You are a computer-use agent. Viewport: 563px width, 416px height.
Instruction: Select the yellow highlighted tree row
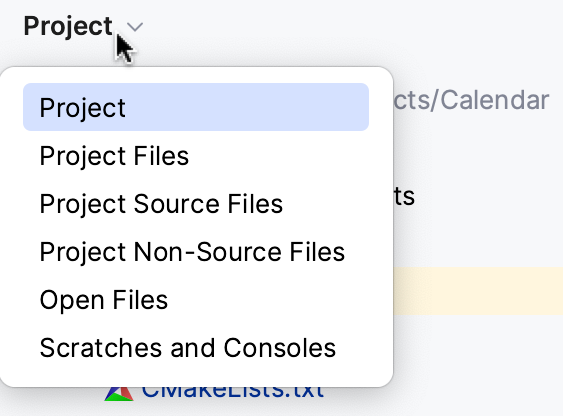478,291
